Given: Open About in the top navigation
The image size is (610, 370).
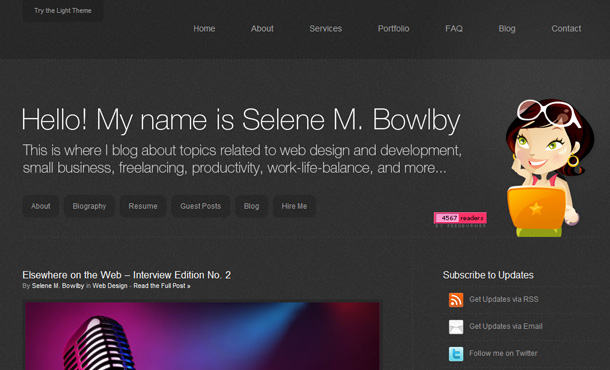Looking at the screenshot, I should pyautogui.click(x=262, y=28).
